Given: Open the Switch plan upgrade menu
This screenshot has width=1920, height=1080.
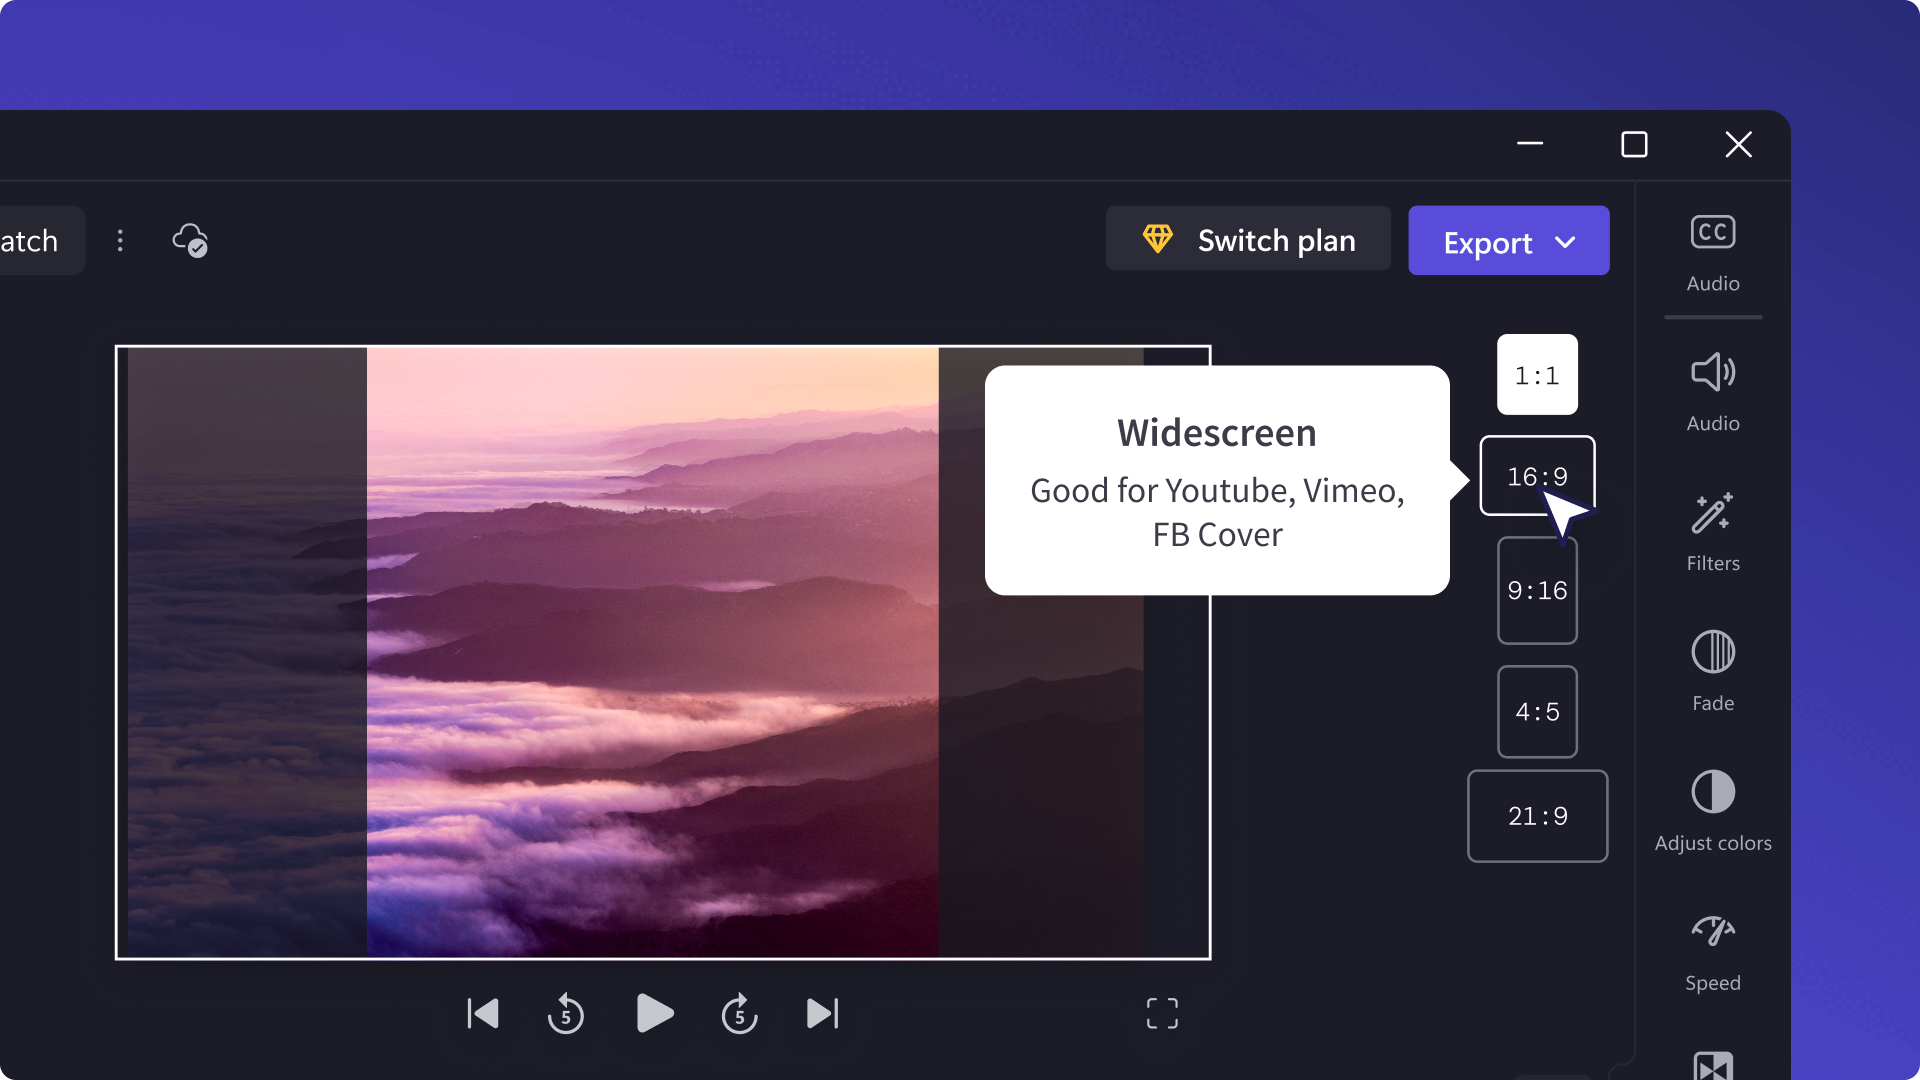Looking at the screenshot, I should click(1249, 241).
